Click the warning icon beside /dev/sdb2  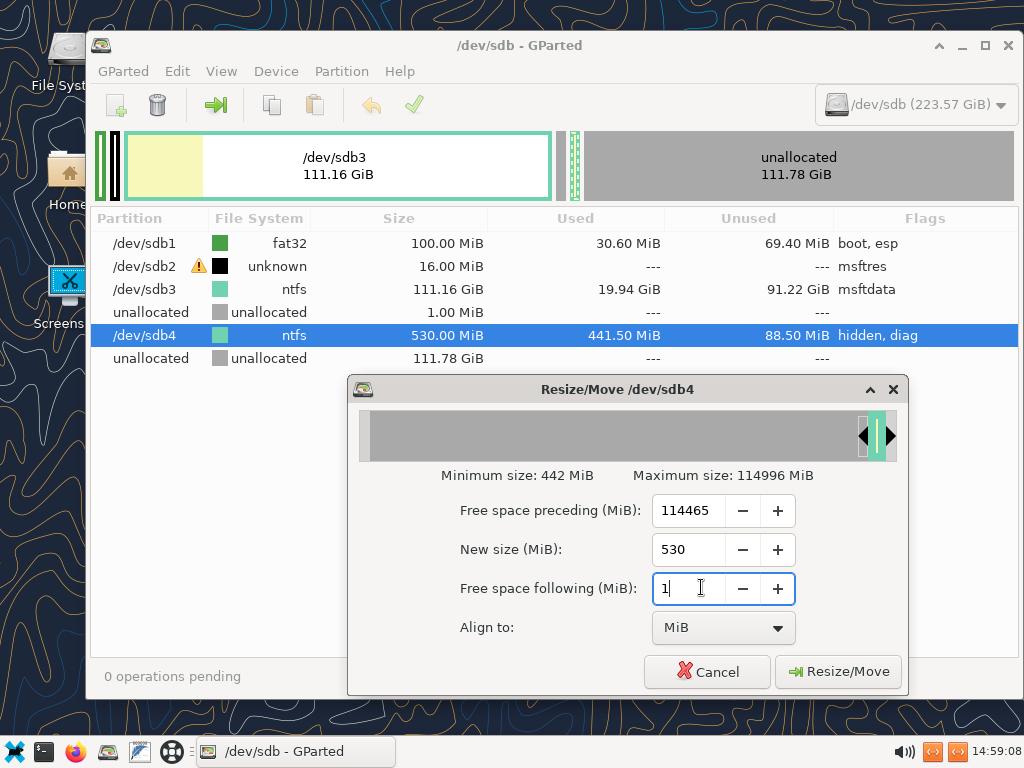pos(198,266)
